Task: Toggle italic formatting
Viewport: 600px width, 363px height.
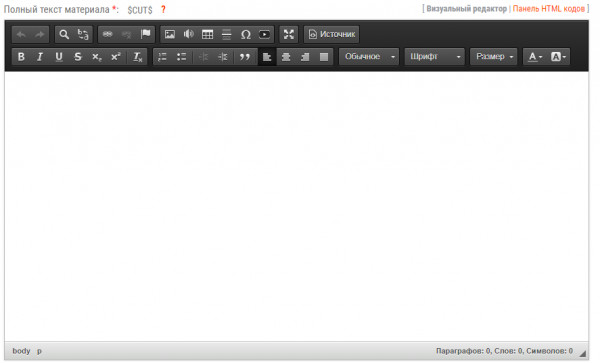Action: coord(40,57)
